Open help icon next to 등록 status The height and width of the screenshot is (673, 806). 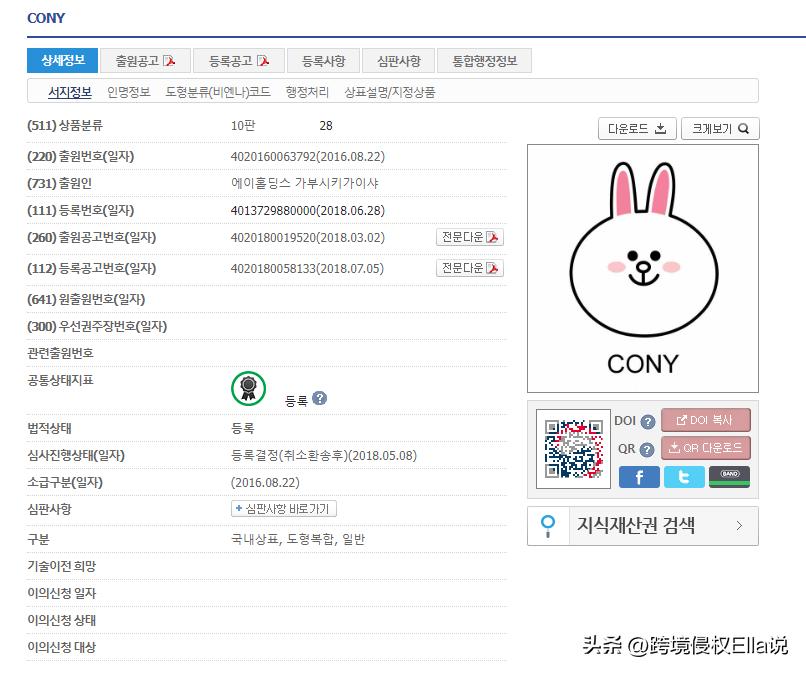click(319, 398)
